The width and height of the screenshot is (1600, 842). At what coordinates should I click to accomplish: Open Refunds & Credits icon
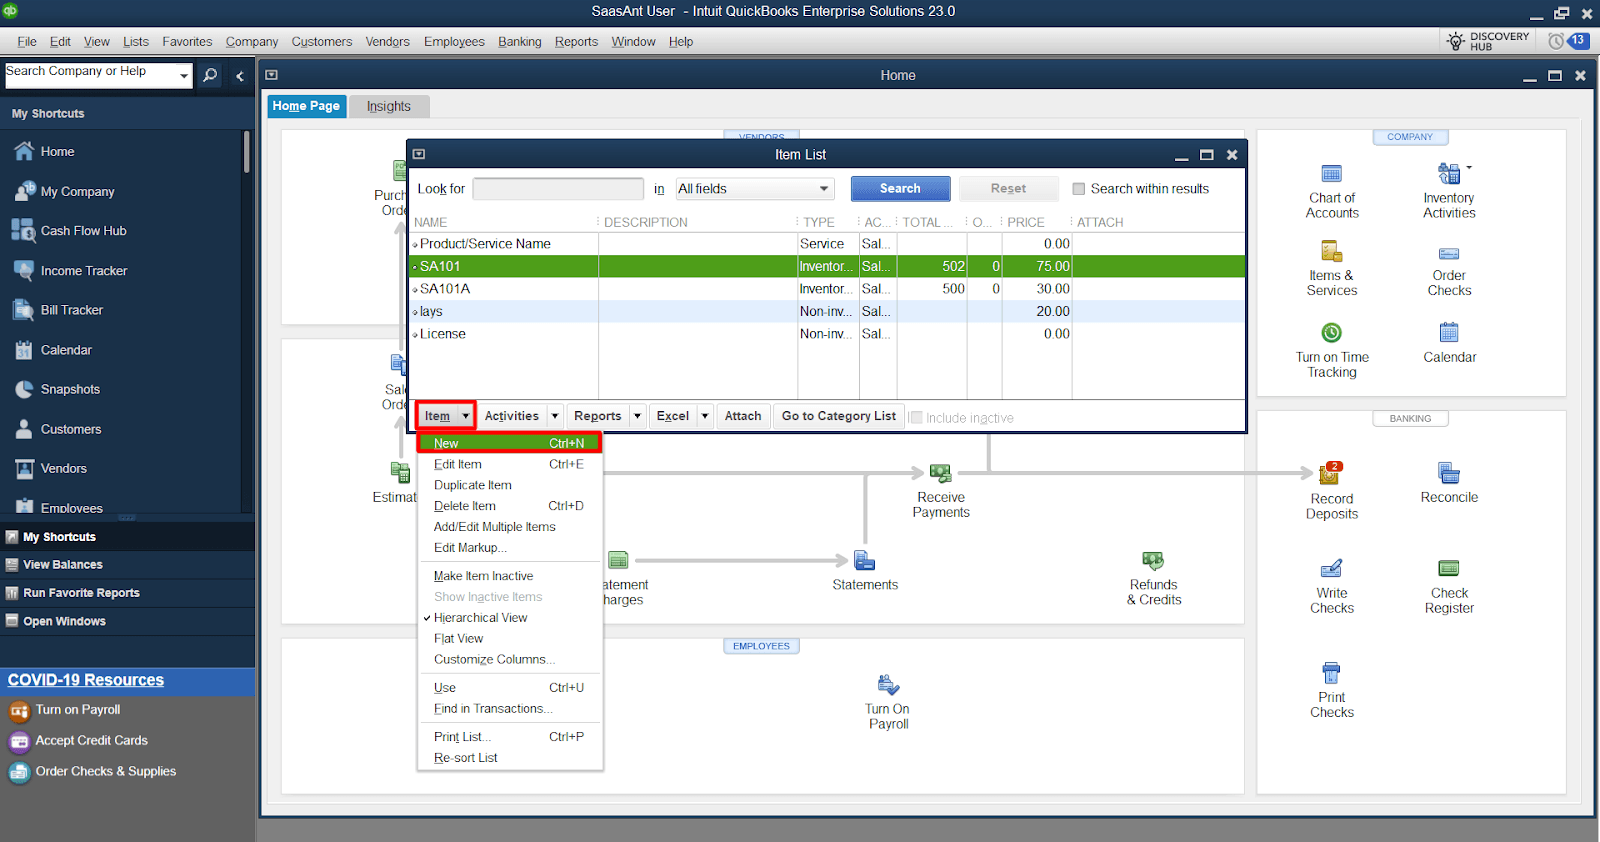click(x=1153, y=561)
